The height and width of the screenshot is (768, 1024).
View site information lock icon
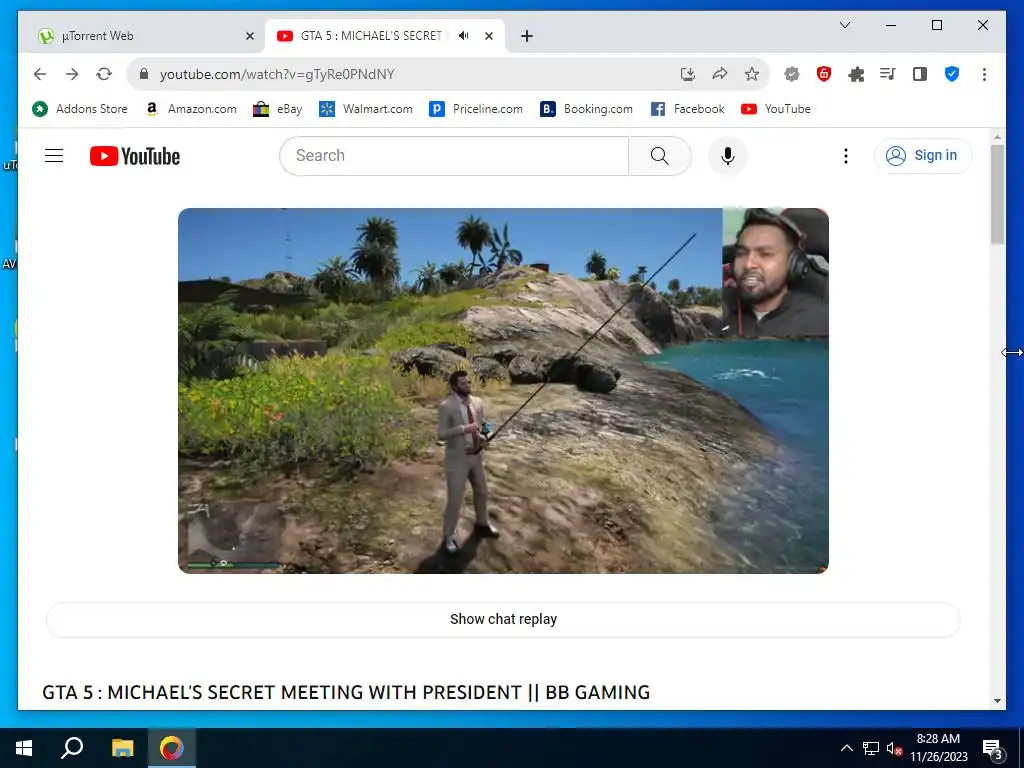pyautogui.click(x=144, y=74)
